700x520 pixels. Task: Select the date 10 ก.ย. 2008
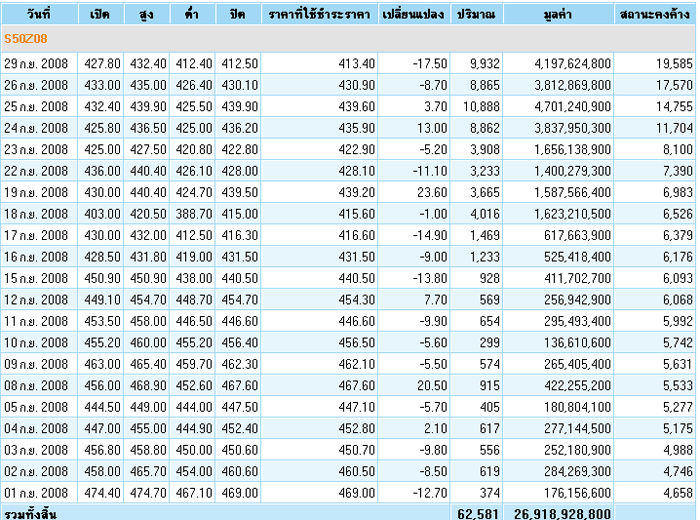click(x=36, y=343)
